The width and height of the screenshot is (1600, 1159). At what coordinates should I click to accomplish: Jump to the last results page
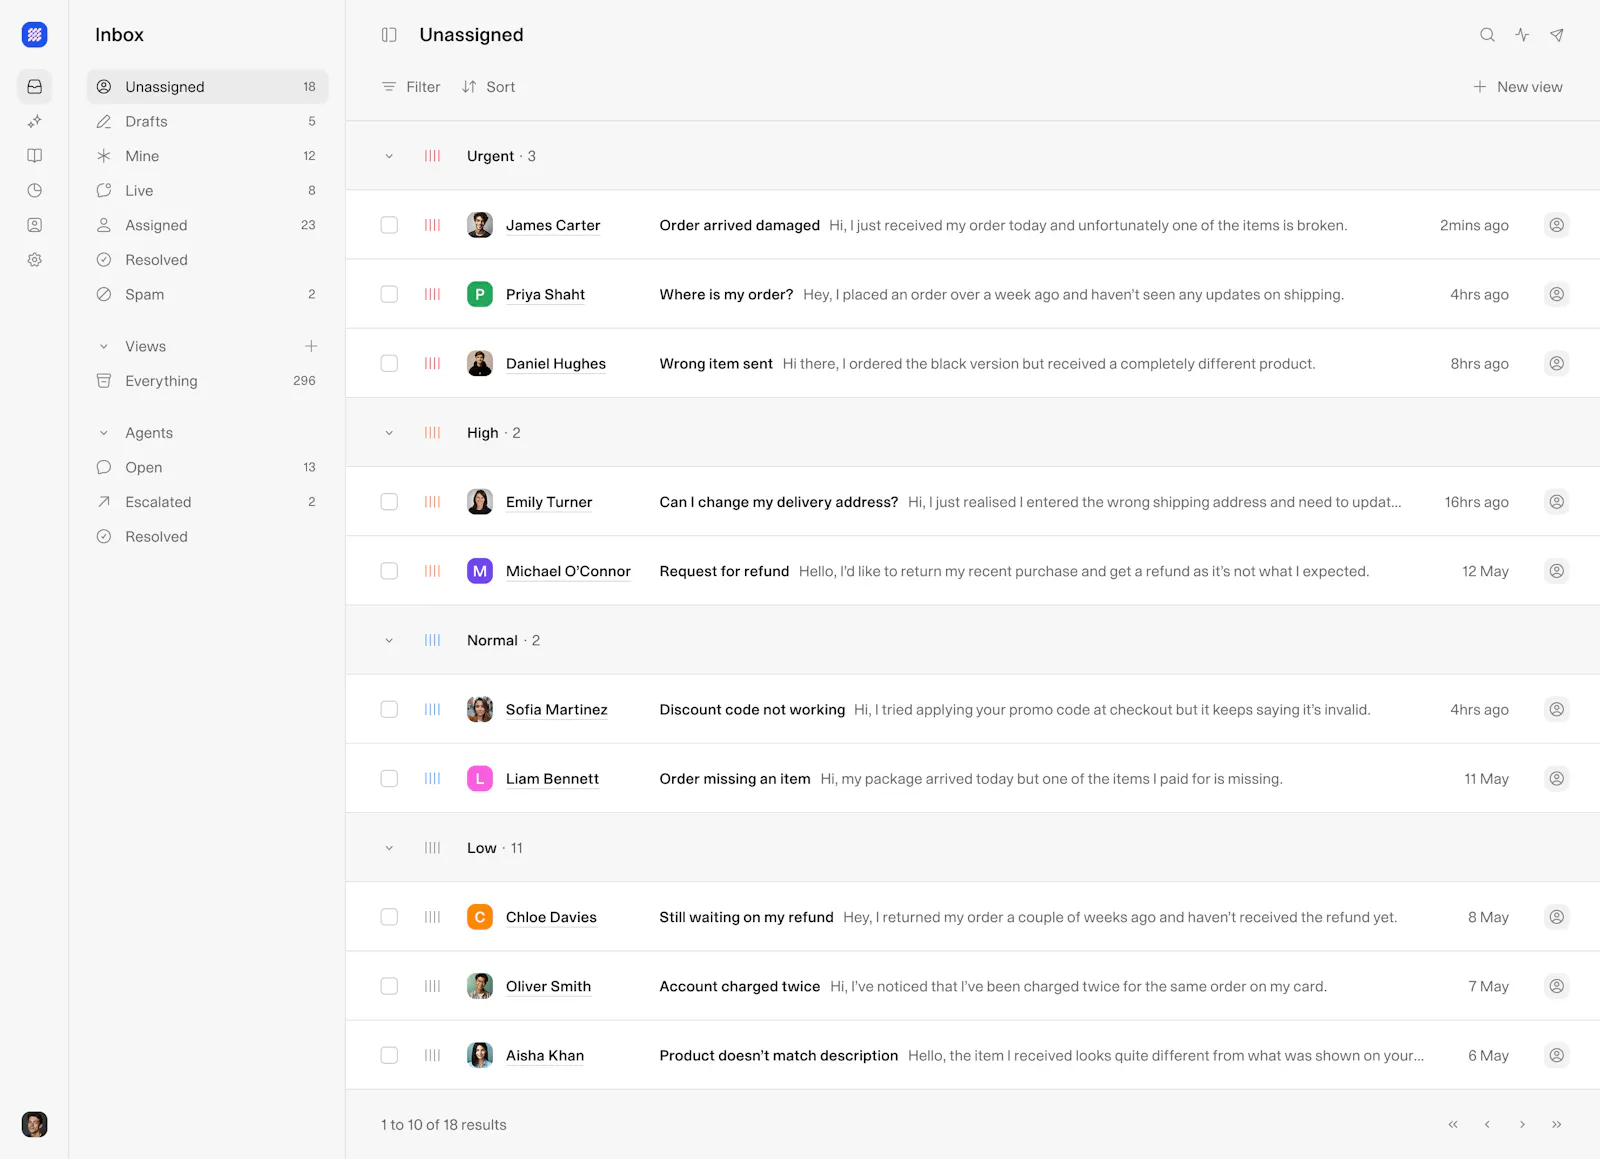(x=1557, y=1125)
